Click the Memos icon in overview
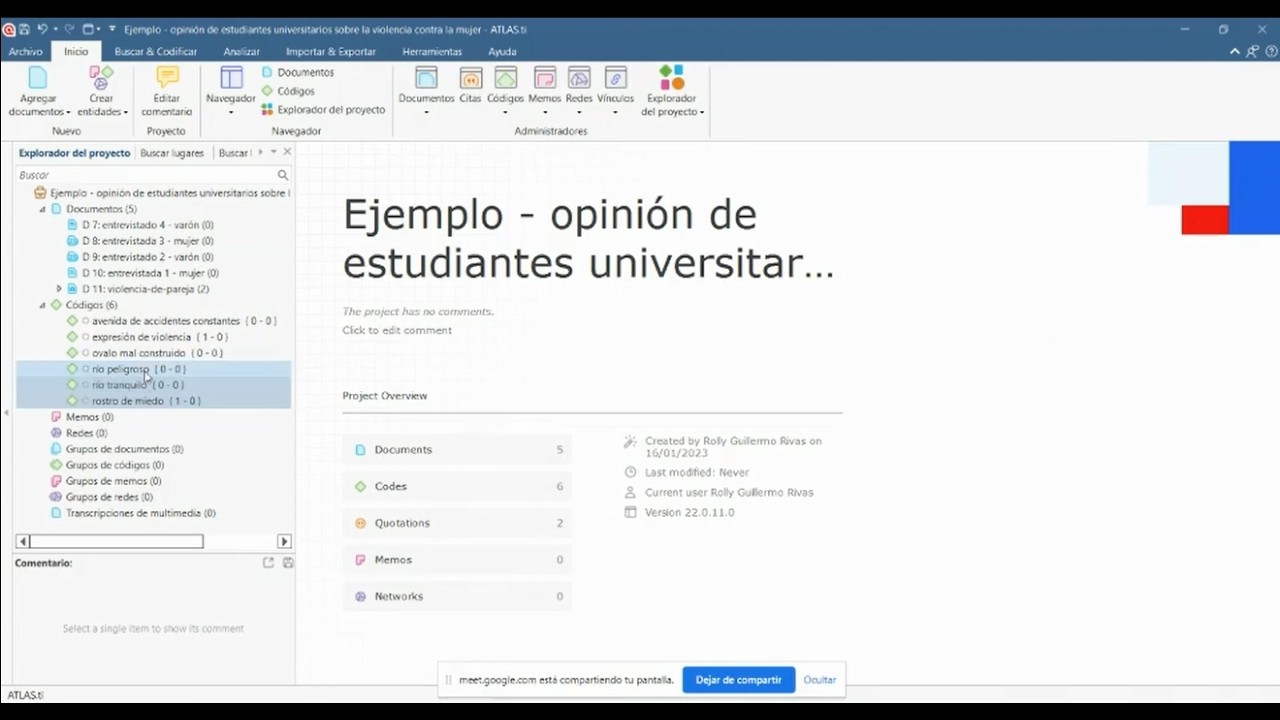This screenshot has height=720, width=1280. tap(360, 560)
